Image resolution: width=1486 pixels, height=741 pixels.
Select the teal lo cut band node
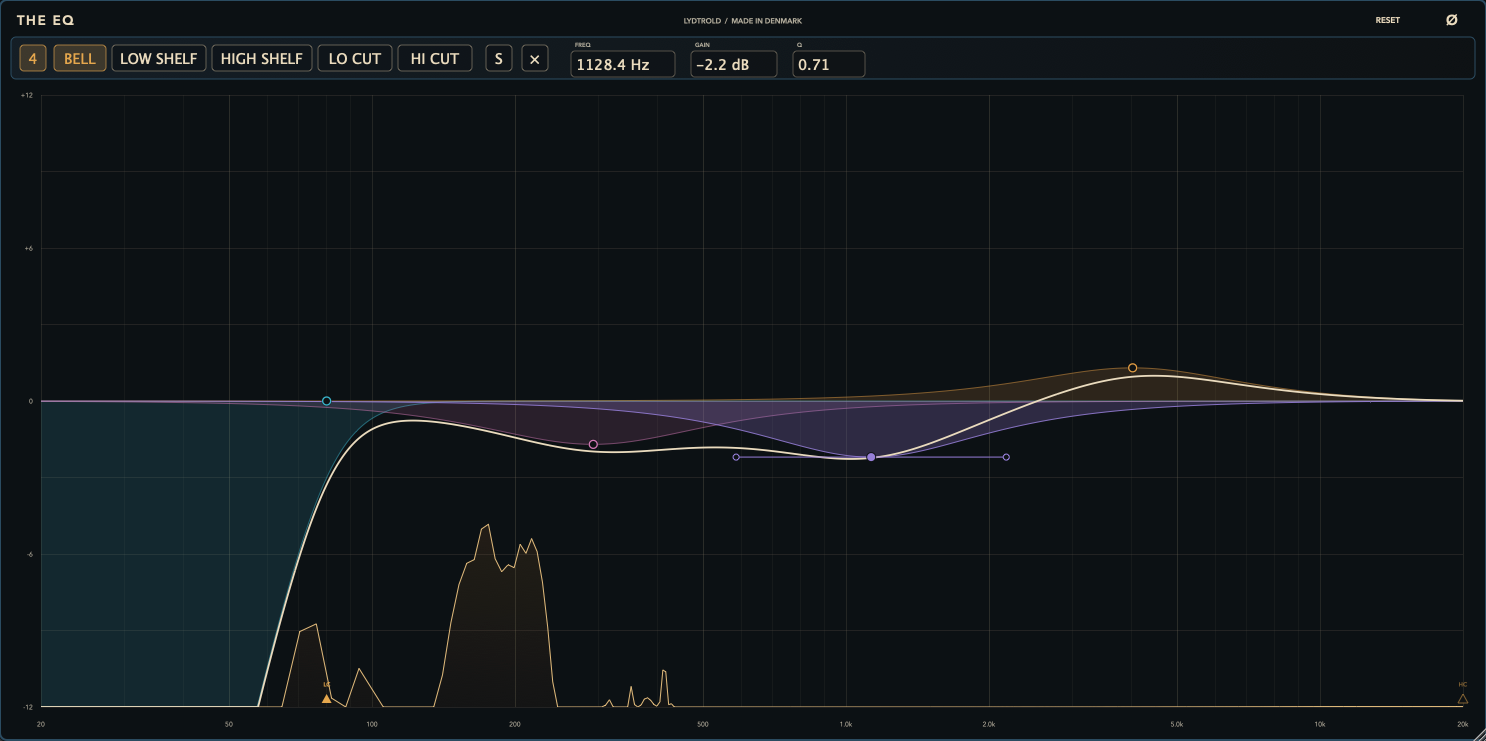[327, 401]
